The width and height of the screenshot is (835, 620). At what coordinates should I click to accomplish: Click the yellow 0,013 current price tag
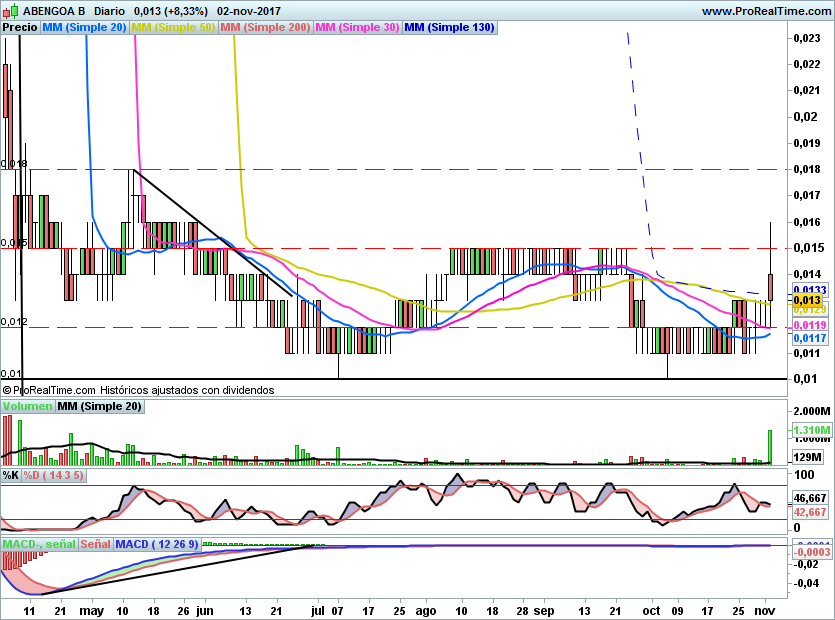[807, 300]
